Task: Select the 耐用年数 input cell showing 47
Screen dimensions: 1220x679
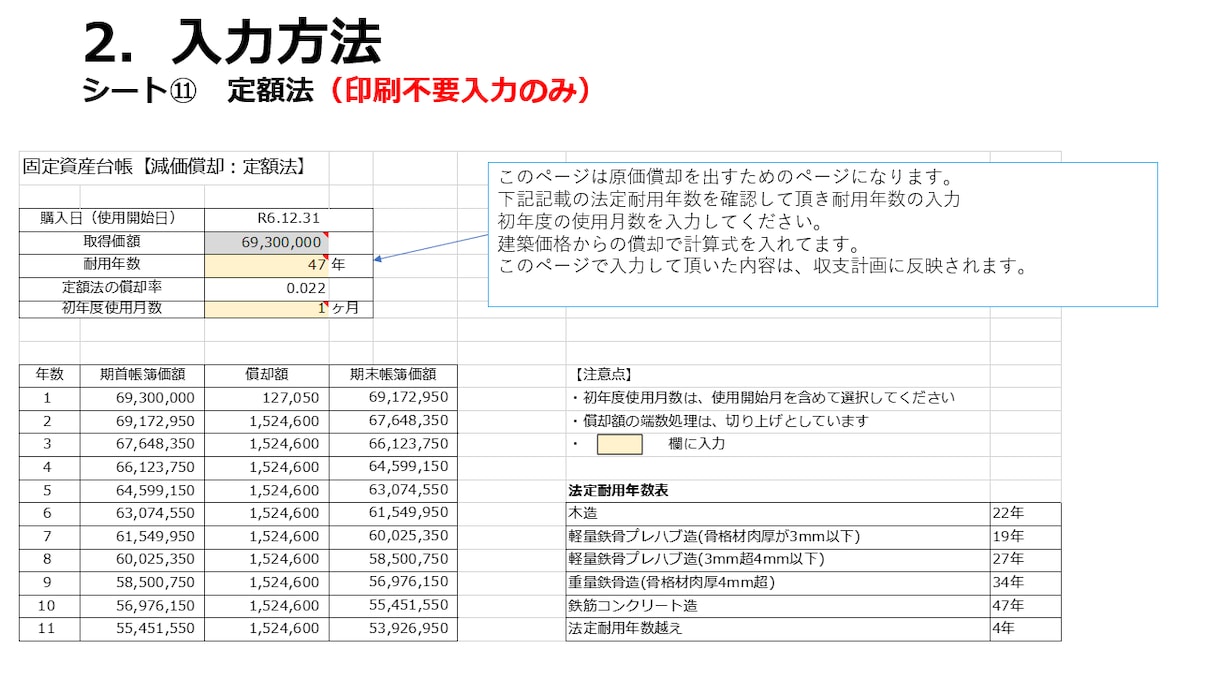Action: pos(267,265)
